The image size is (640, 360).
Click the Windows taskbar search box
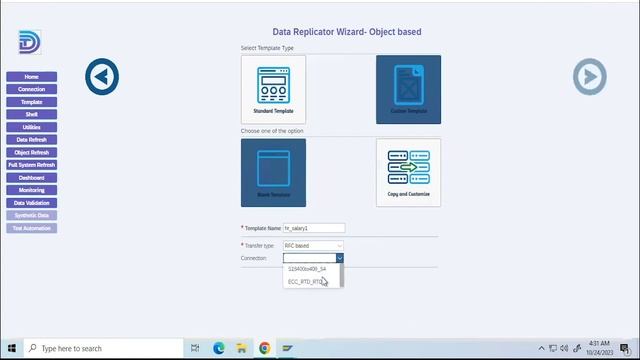coord(104,348)
